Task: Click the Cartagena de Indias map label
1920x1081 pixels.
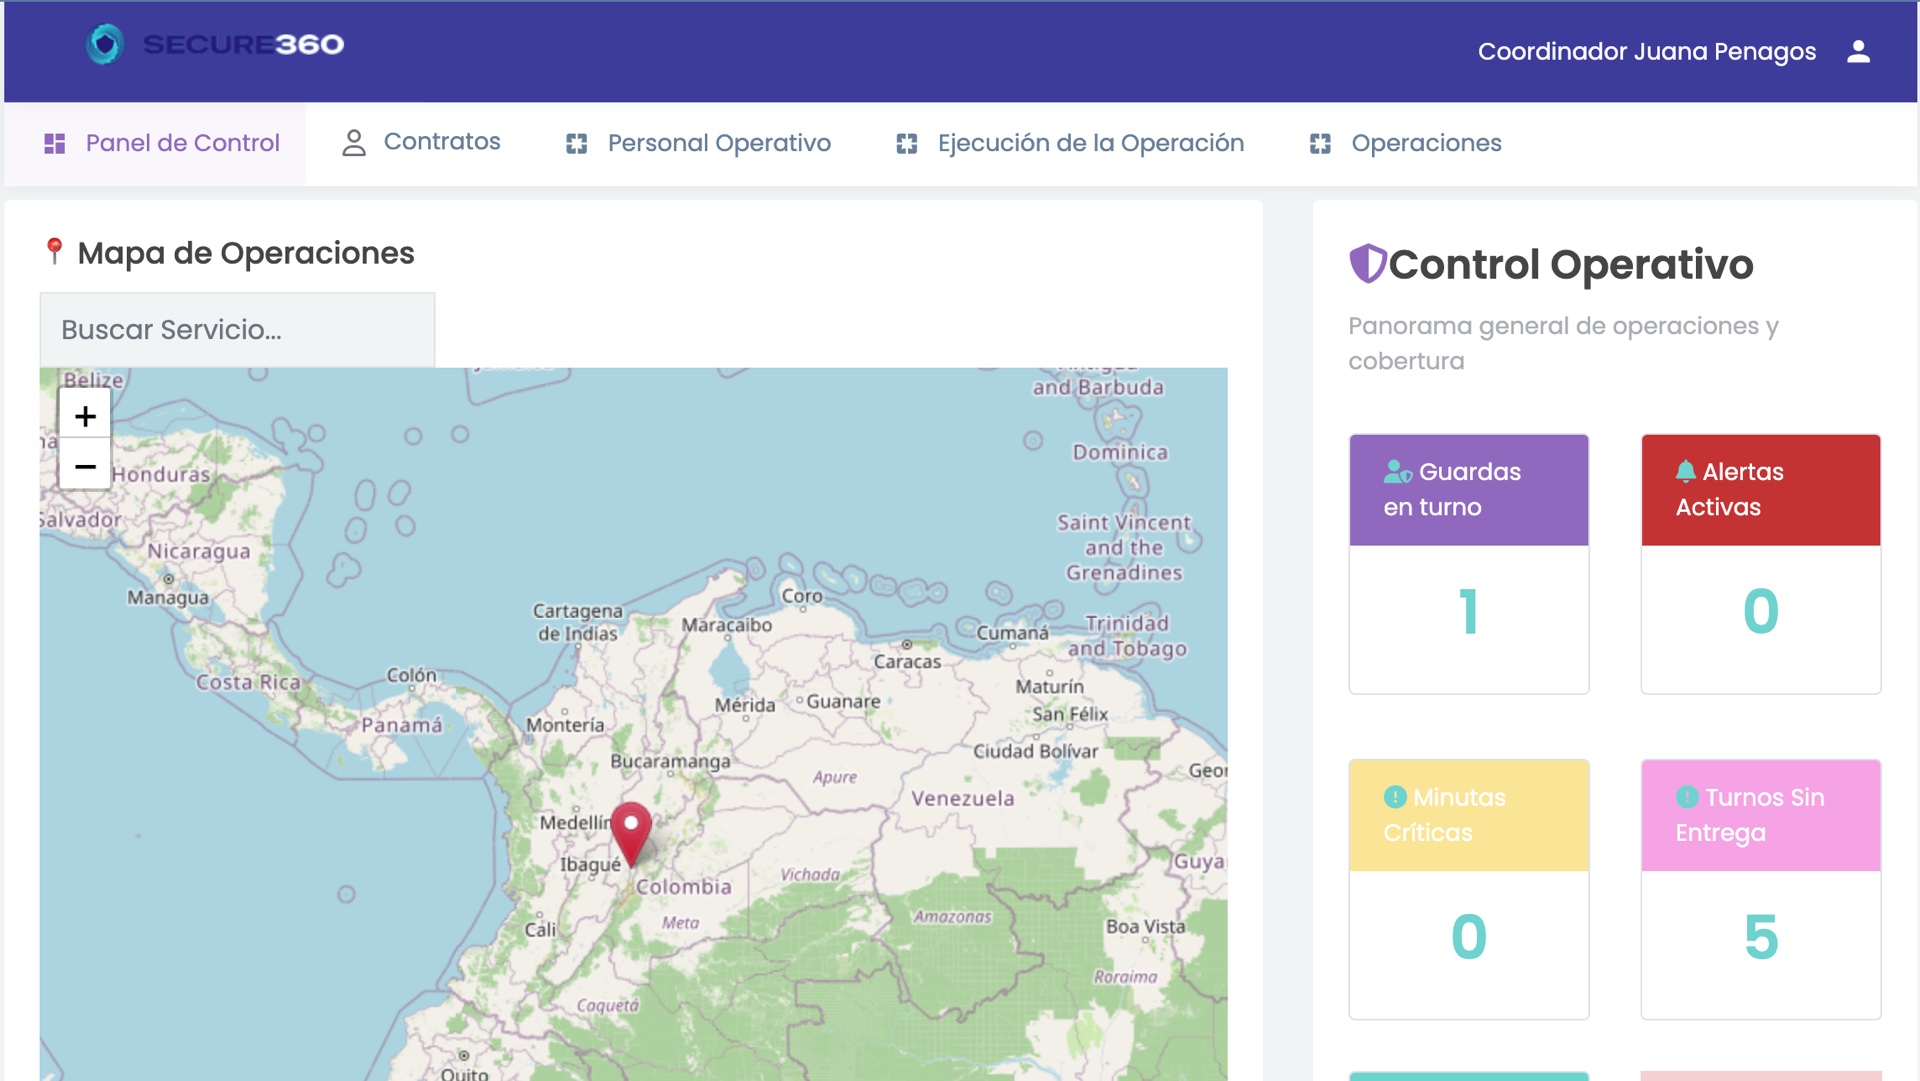Action: coord(577,622)
